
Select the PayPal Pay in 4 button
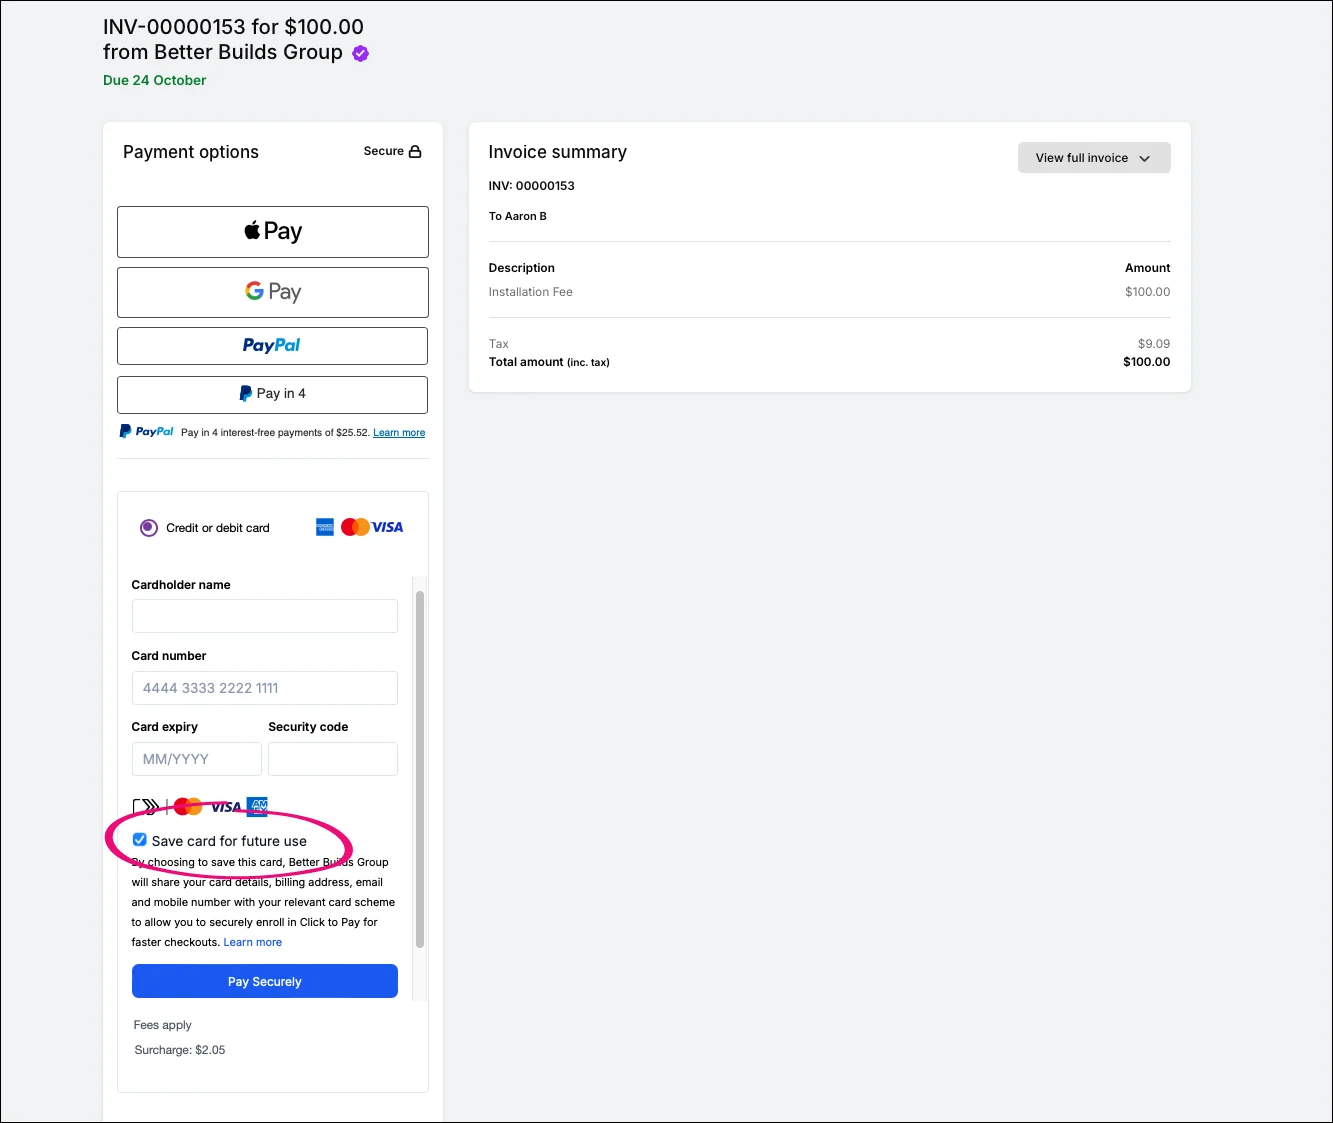(272, 394)
